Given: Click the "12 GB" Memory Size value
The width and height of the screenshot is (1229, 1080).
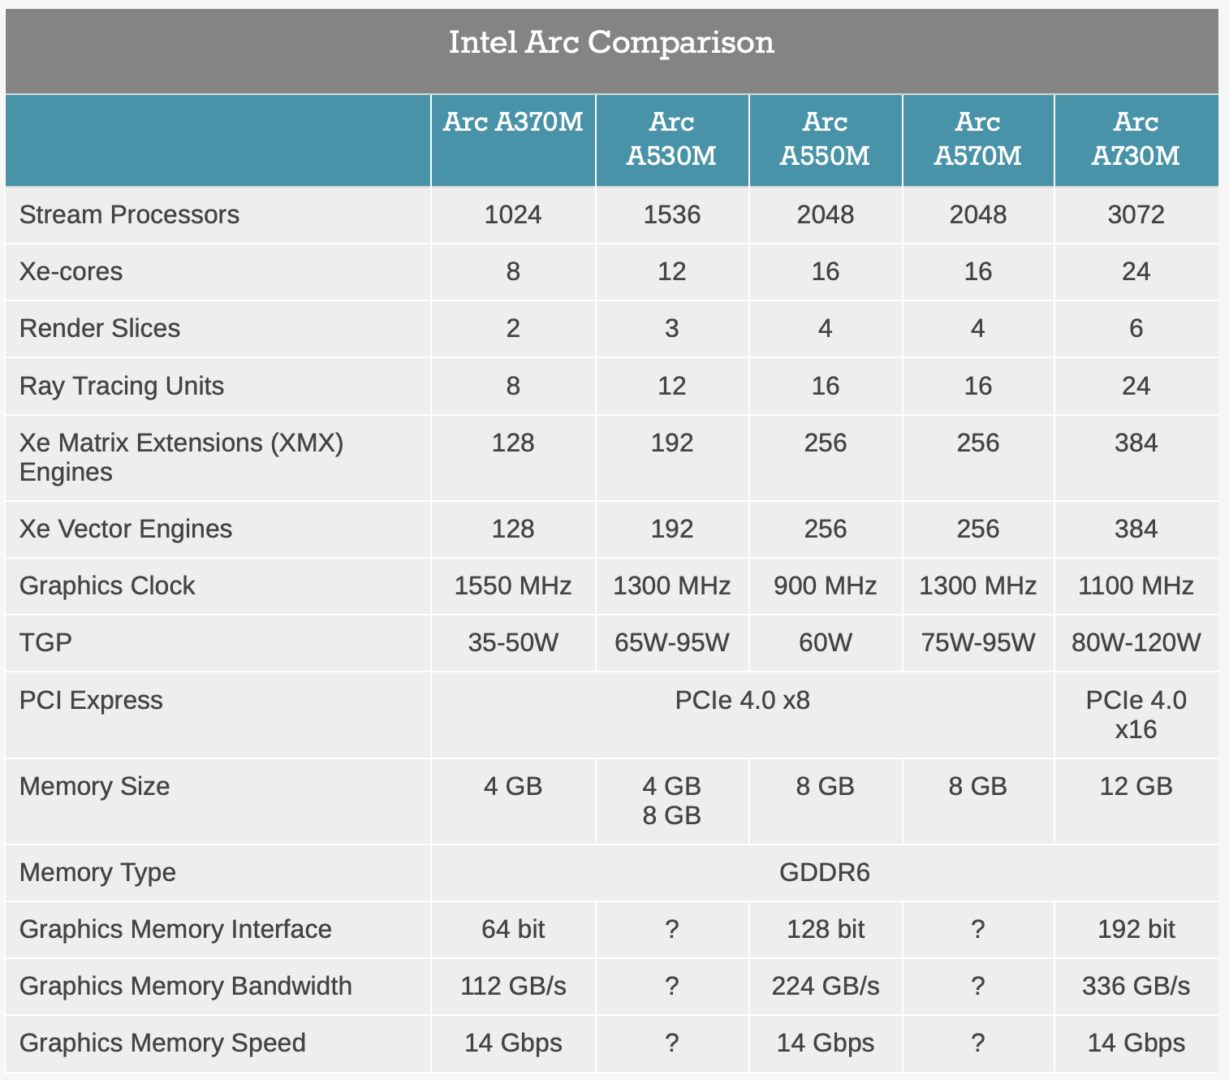Looking at the screenshot, I should [1136, 787].
